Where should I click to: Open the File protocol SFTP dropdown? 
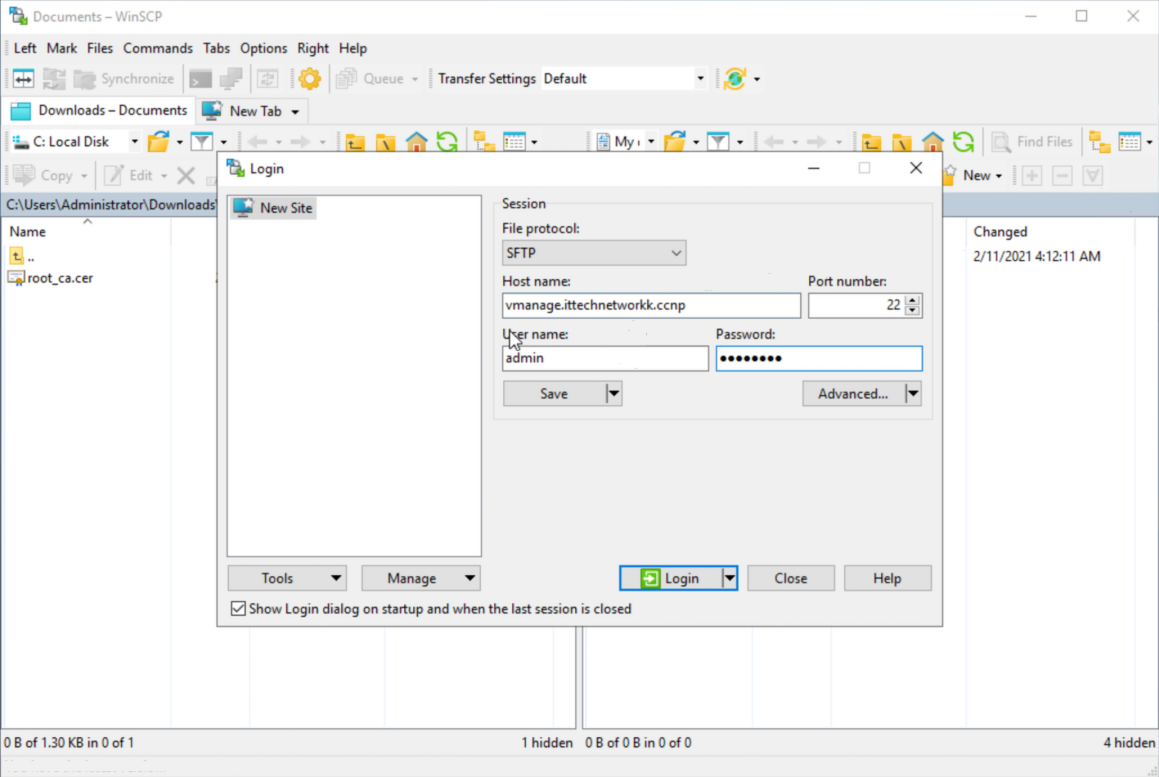coord(594,253)
